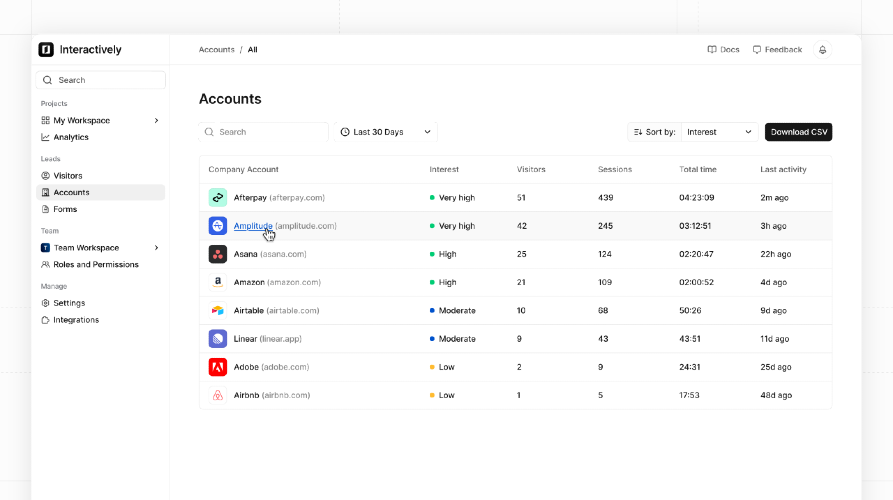
Task: Click the 48d ago last activity cell
Action: tap(776, 395)
